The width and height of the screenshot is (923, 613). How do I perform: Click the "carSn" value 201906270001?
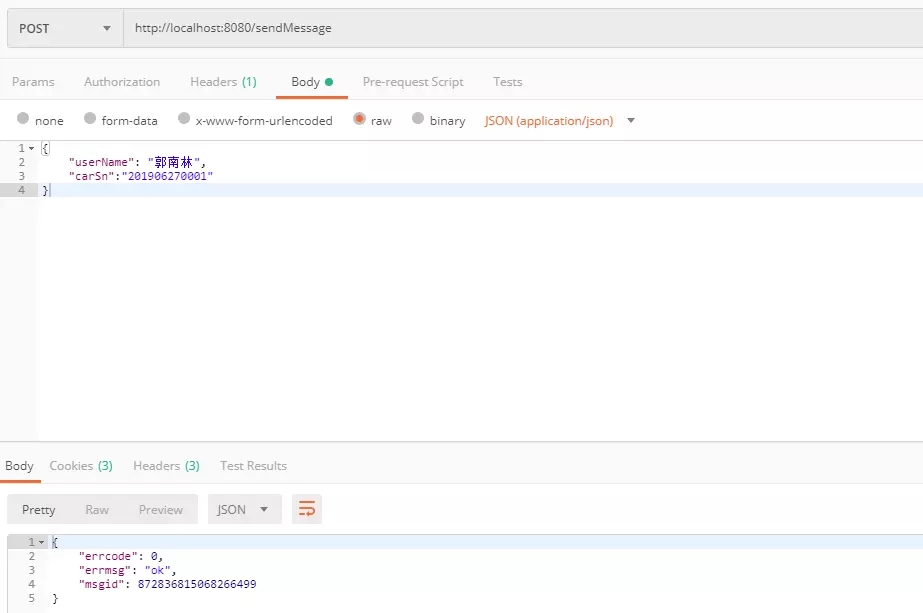167,176
